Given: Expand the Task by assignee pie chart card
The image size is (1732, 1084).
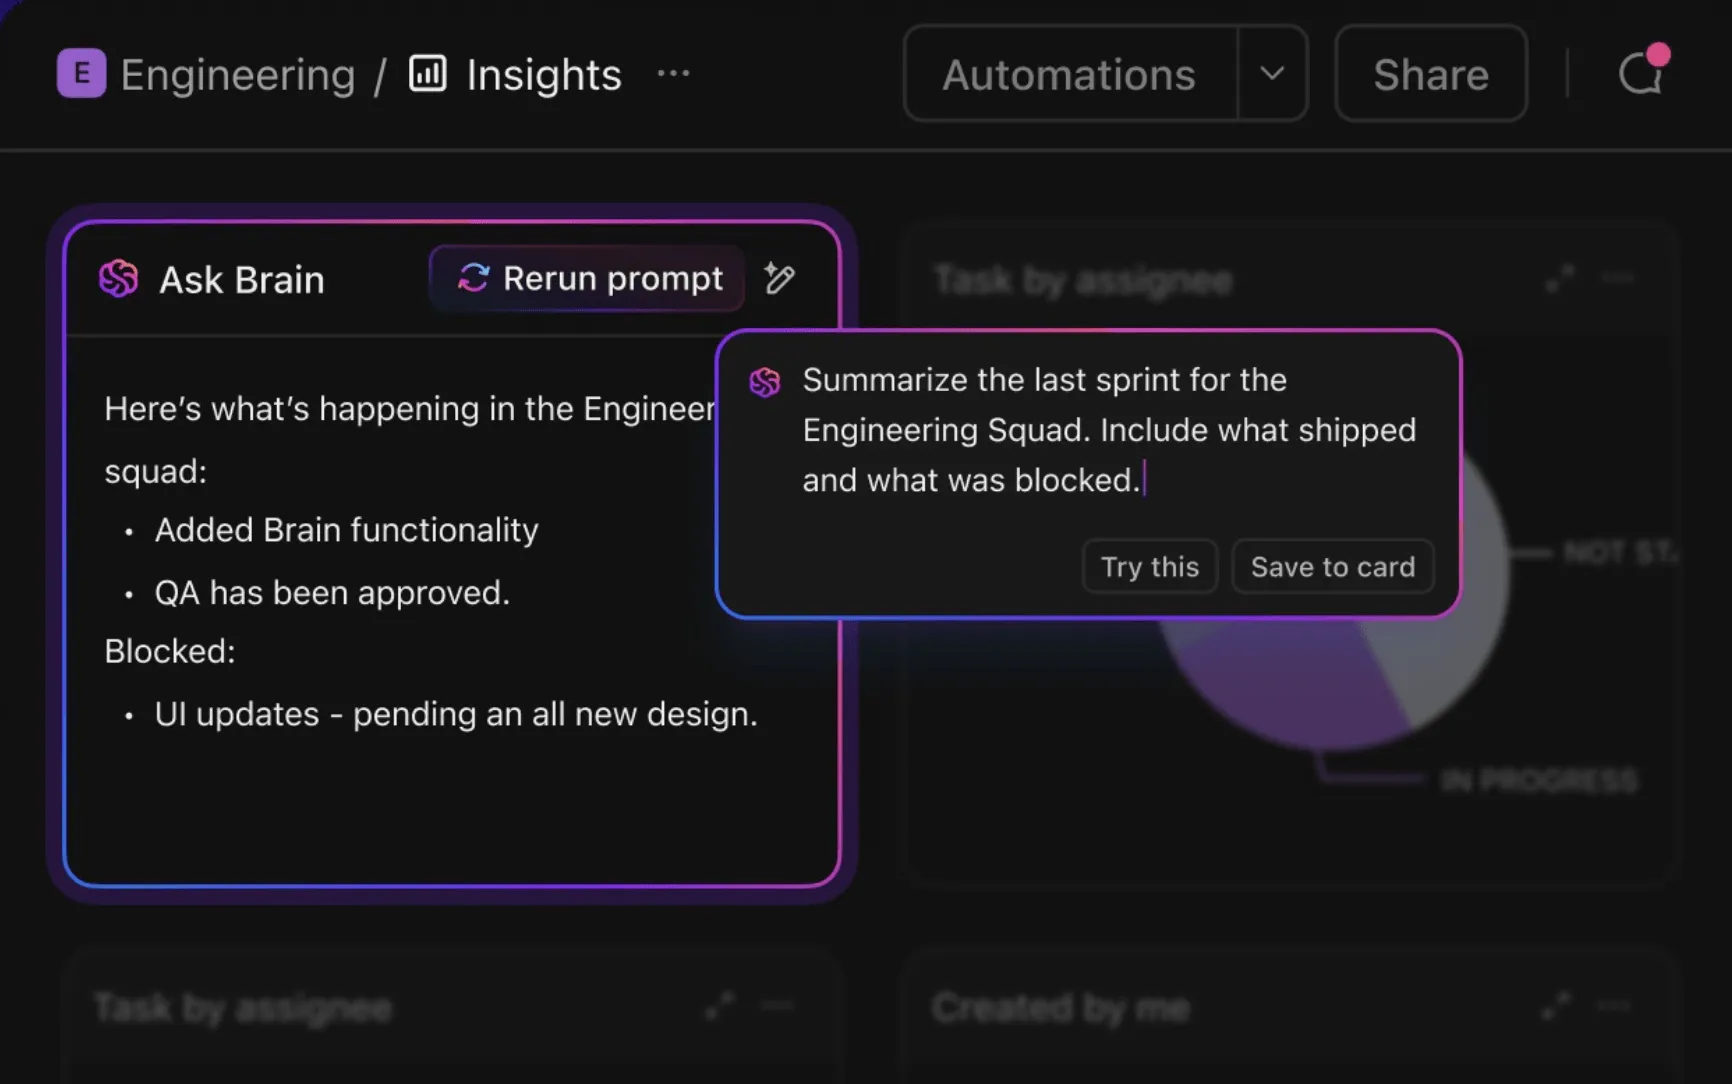Looking at the screenshot, I should (x=1560, y=279).
